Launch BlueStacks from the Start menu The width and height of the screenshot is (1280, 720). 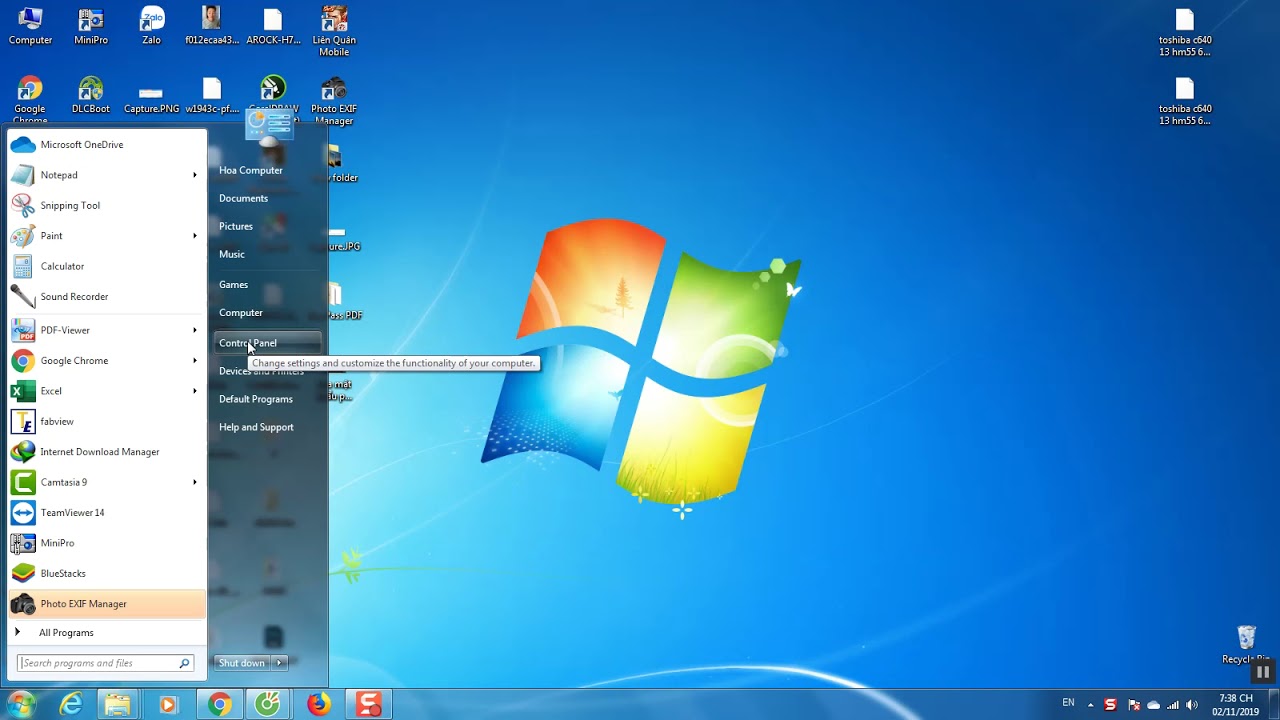click(106, 574)
